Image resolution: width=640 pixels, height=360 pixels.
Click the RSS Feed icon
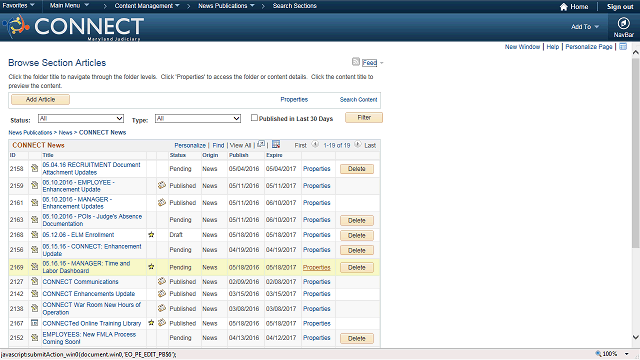(356, 62)
